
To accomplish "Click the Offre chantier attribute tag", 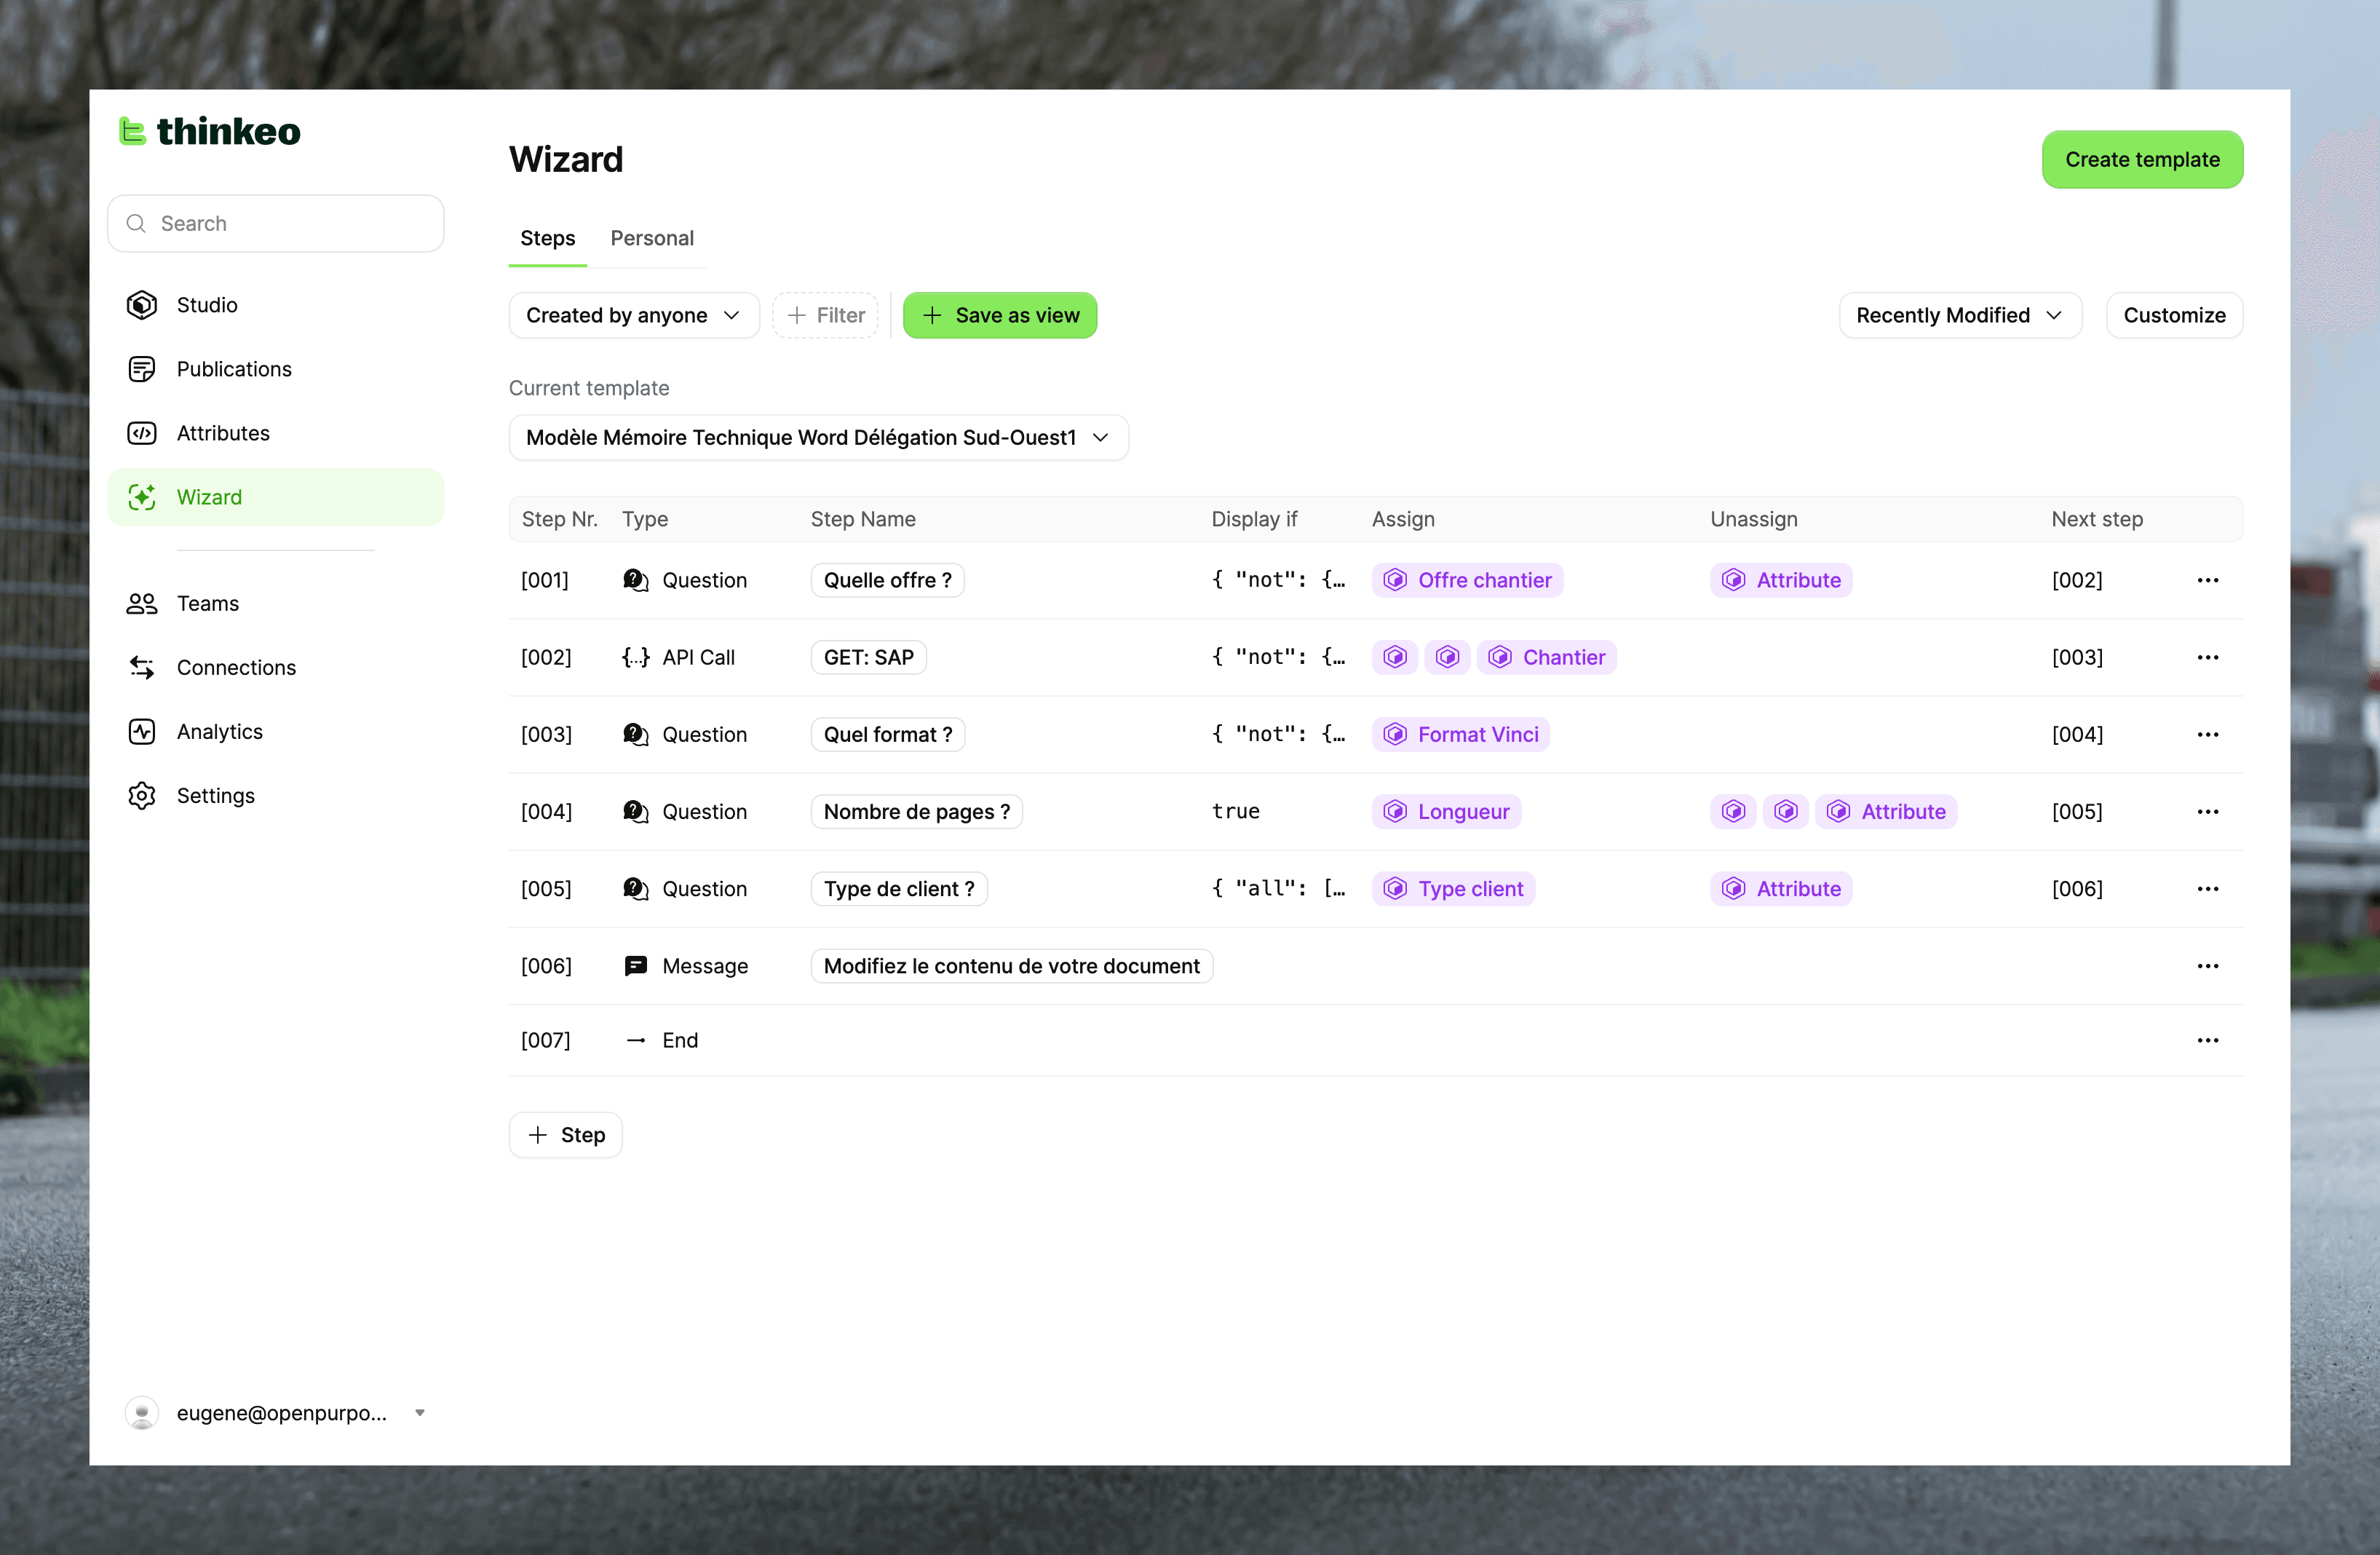I will click(1467, 580).
